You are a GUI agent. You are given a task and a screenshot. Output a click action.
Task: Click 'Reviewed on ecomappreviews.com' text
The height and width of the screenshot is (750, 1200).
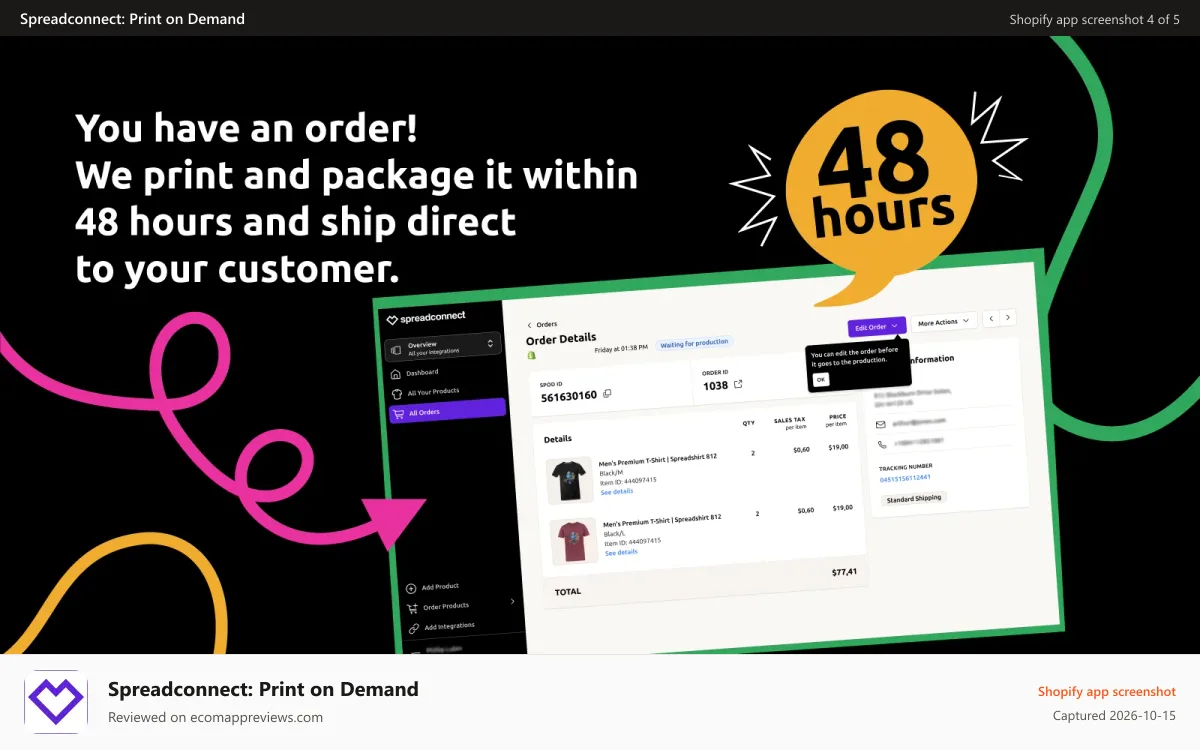tap(215, 717)
